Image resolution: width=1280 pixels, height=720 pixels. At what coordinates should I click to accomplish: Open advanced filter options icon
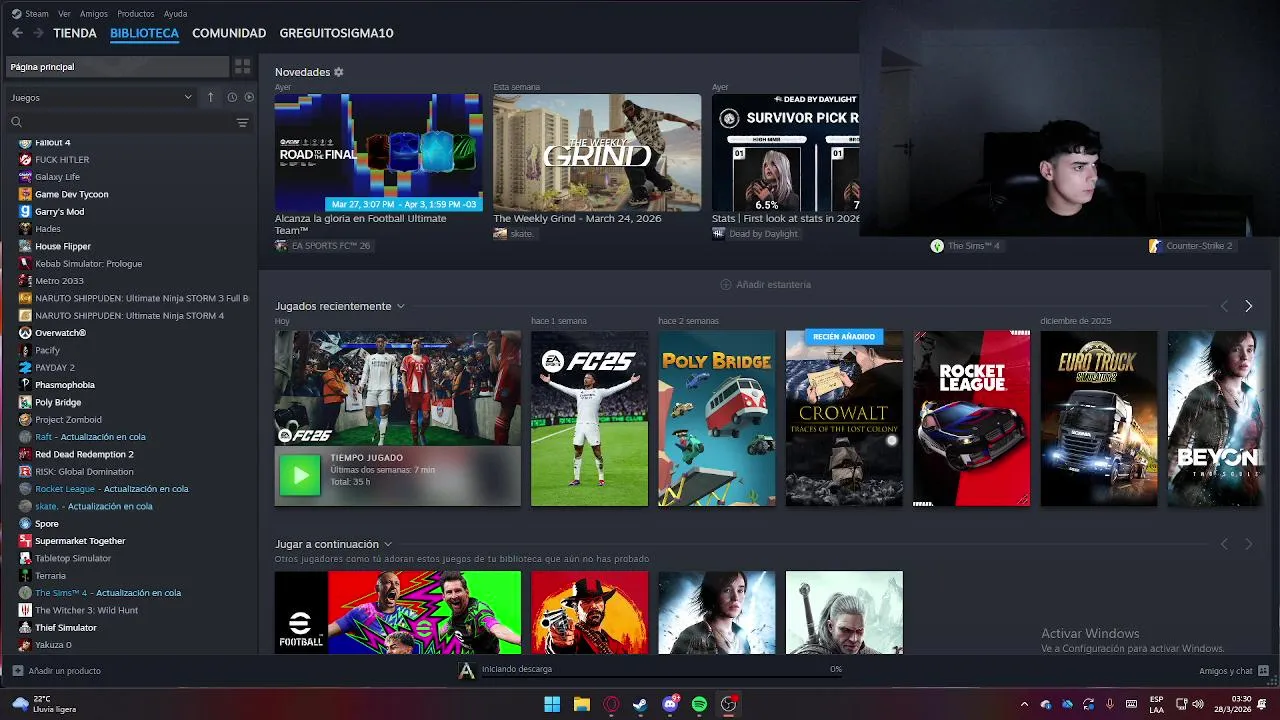point(242,122)
